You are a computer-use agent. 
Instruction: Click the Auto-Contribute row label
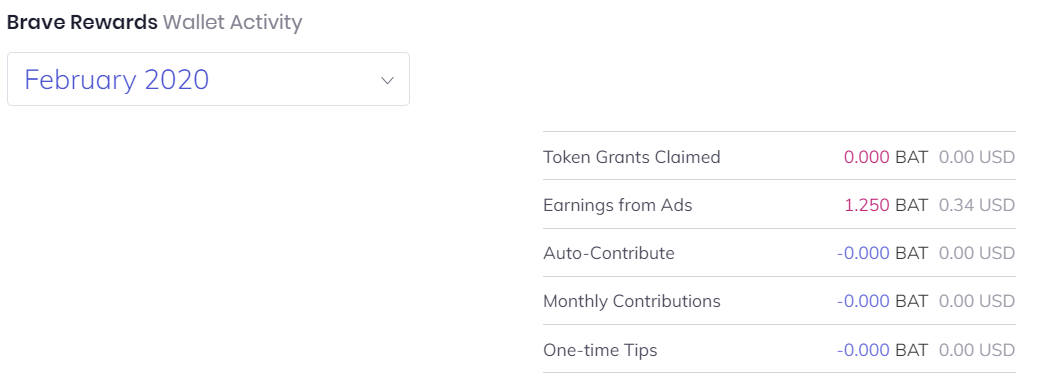tap(609, 253)
